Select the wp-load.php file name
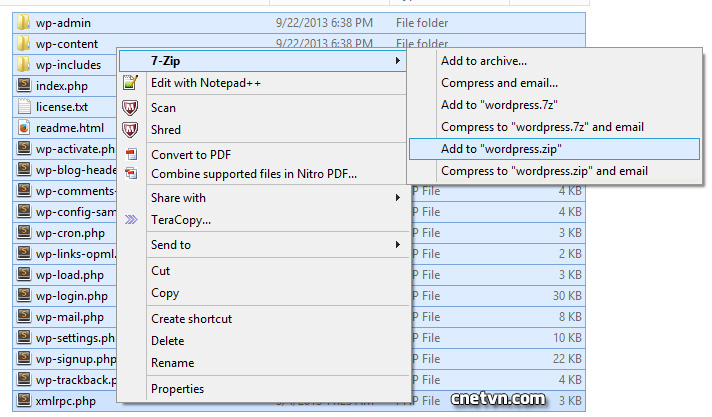712x417 pixels. (69, 275)
